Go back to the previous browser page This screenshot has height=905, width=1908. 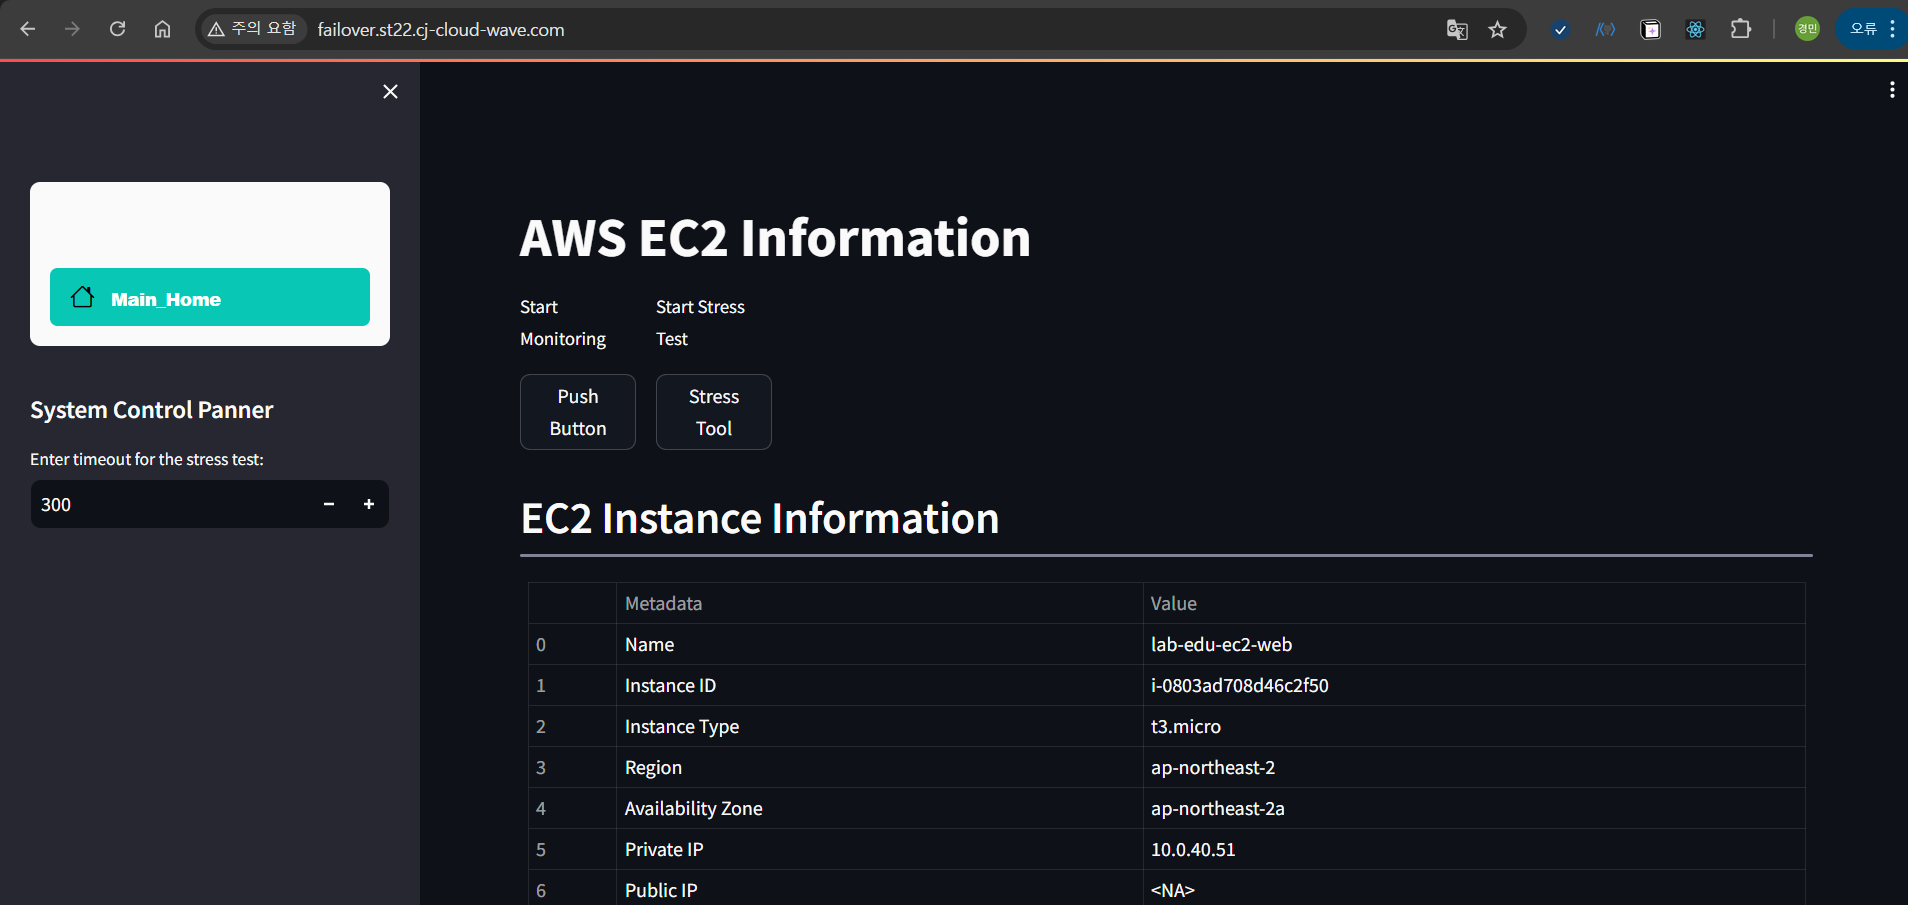coord(28,29)
